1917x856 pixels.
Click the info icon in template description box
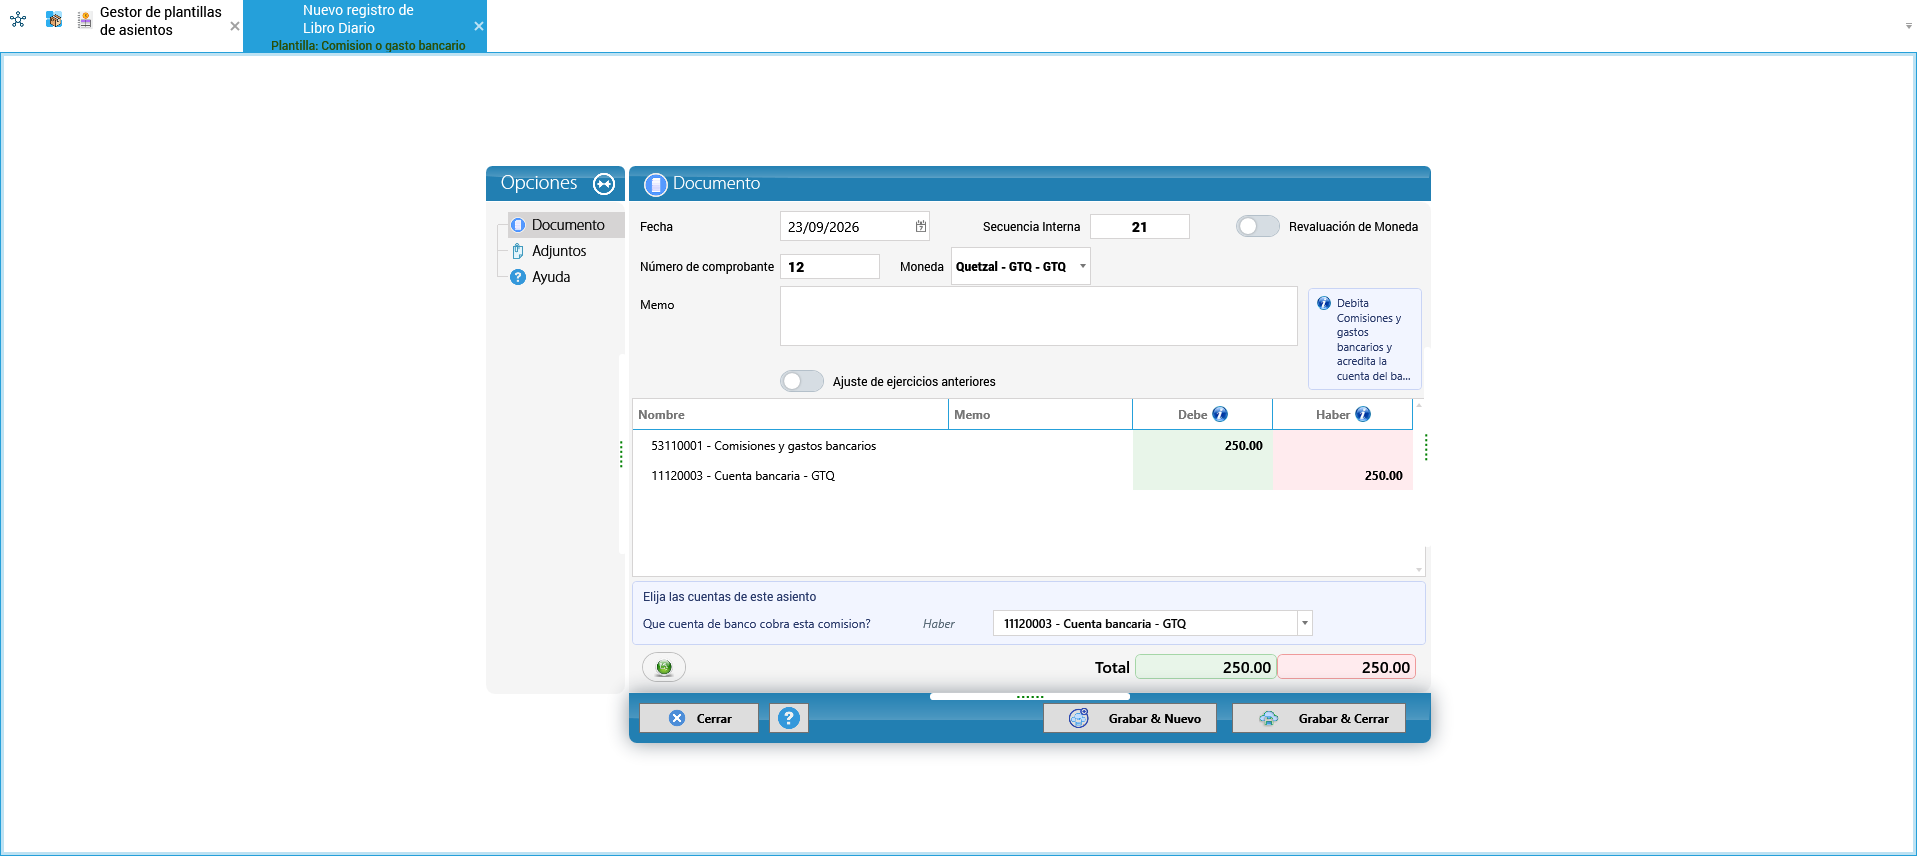click(1324, 303)
